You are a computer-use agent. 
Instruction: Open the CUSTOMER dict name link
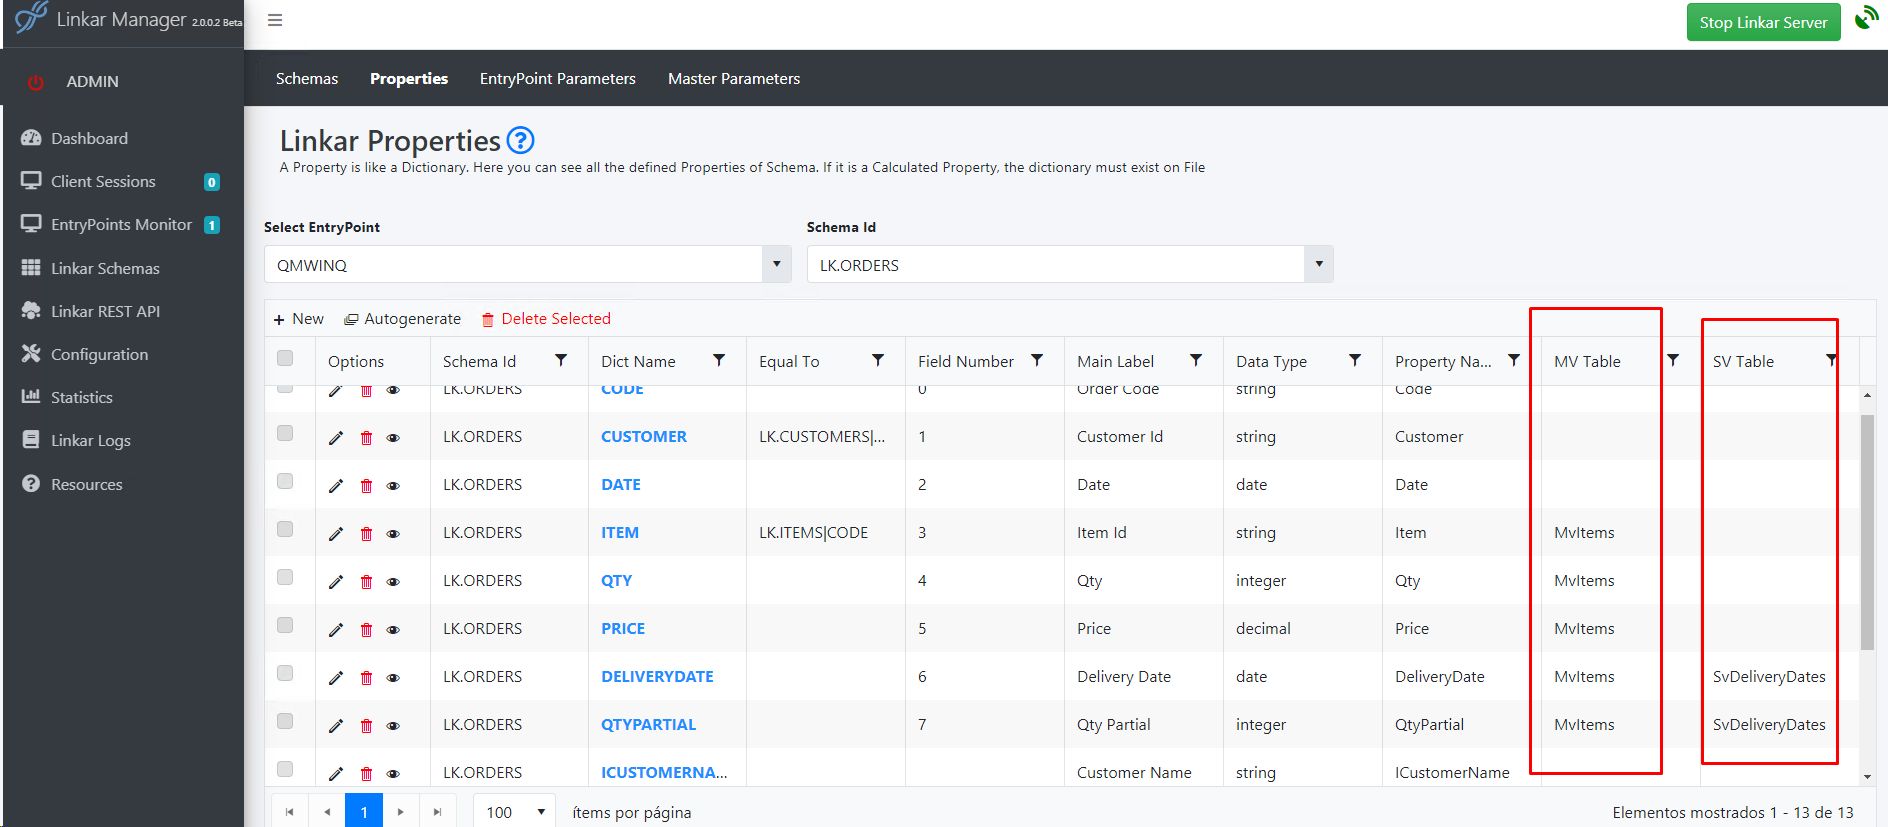[644, 437]
